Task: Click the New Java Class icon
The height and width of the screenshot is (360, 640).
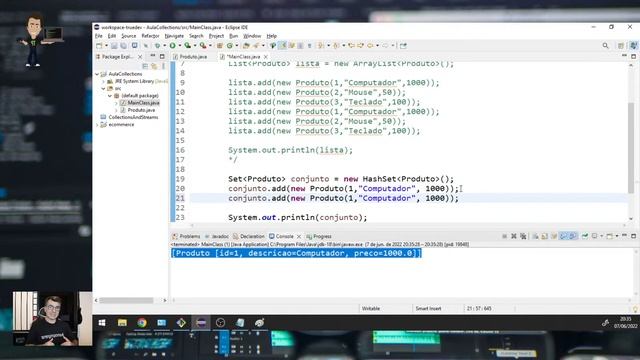Action: [230, 46]
